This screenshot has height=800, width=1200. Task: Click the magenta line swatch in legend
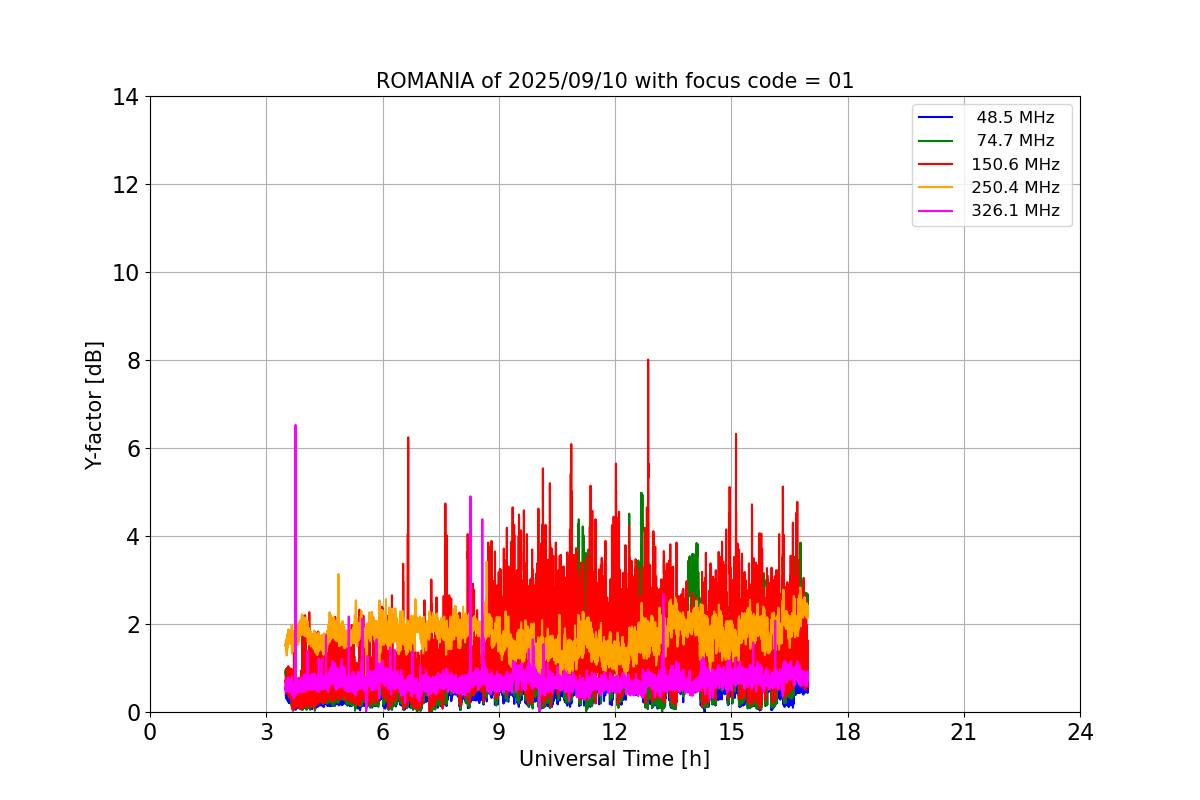936,211
